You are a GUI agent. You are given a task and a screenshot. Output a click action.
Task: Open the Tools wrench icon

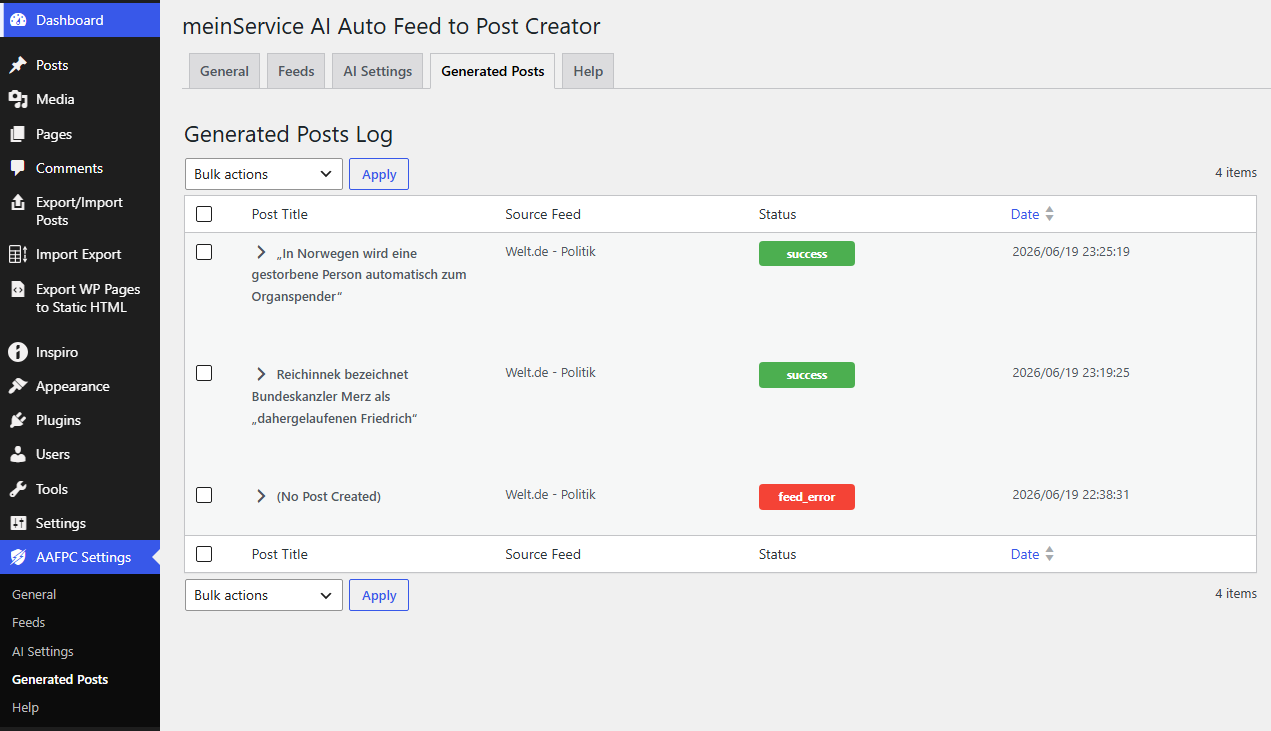coord(18,489)
